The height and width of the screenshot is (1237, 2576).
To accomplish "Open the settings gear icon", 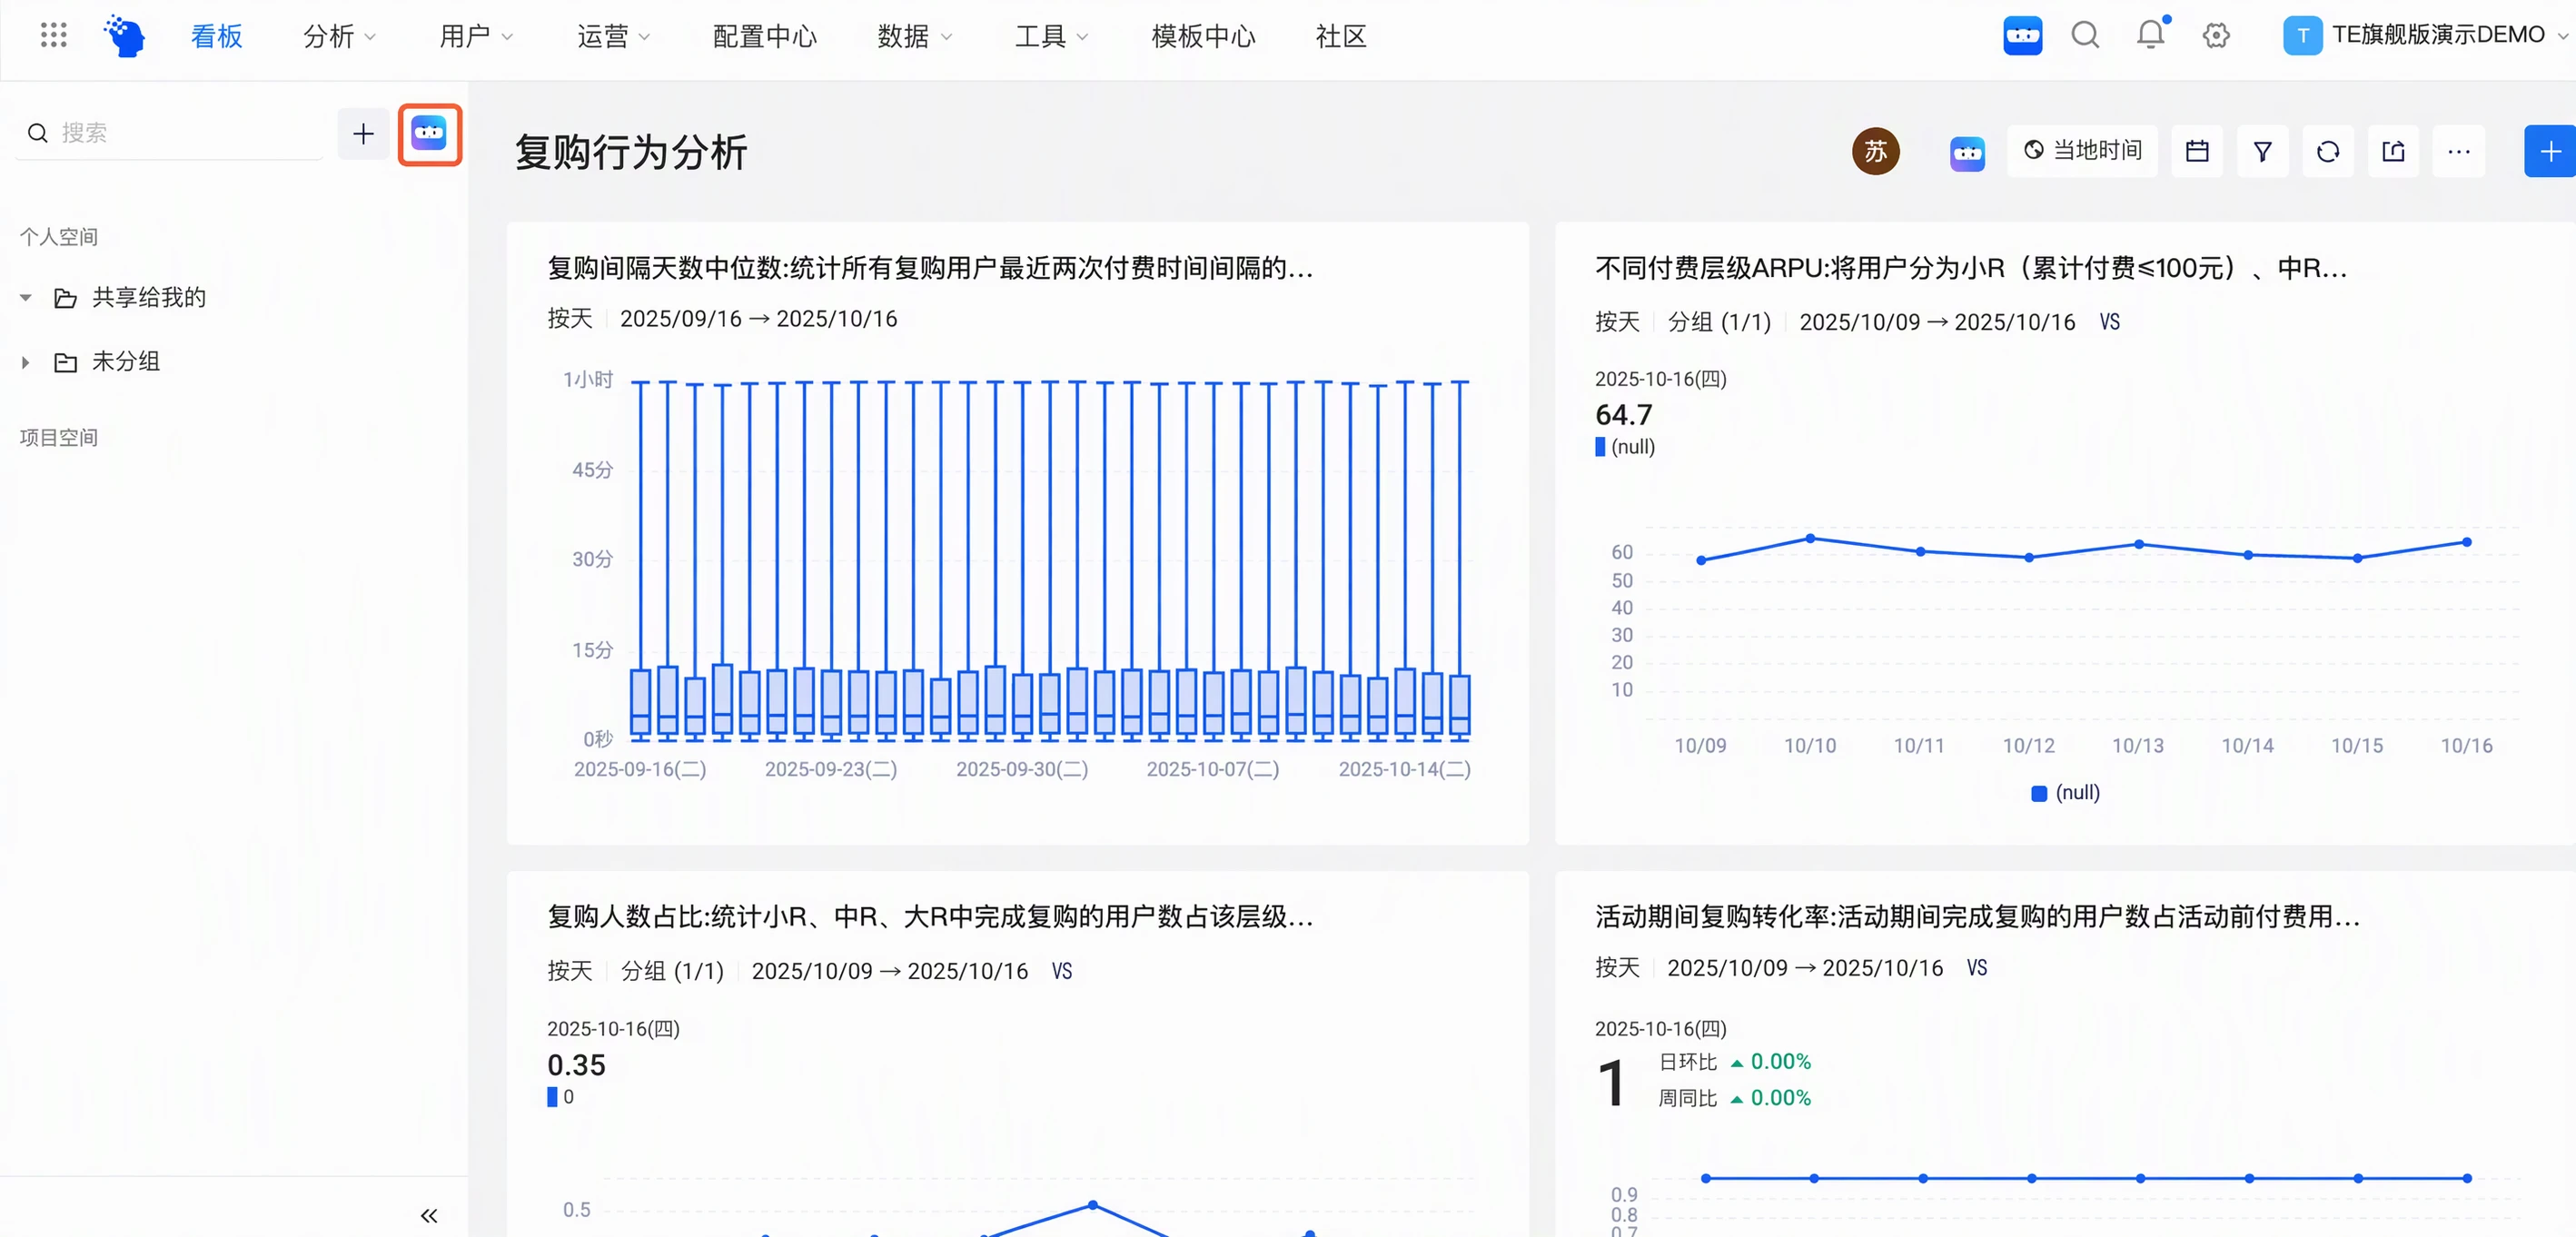I will click(x=2216, y=35).
